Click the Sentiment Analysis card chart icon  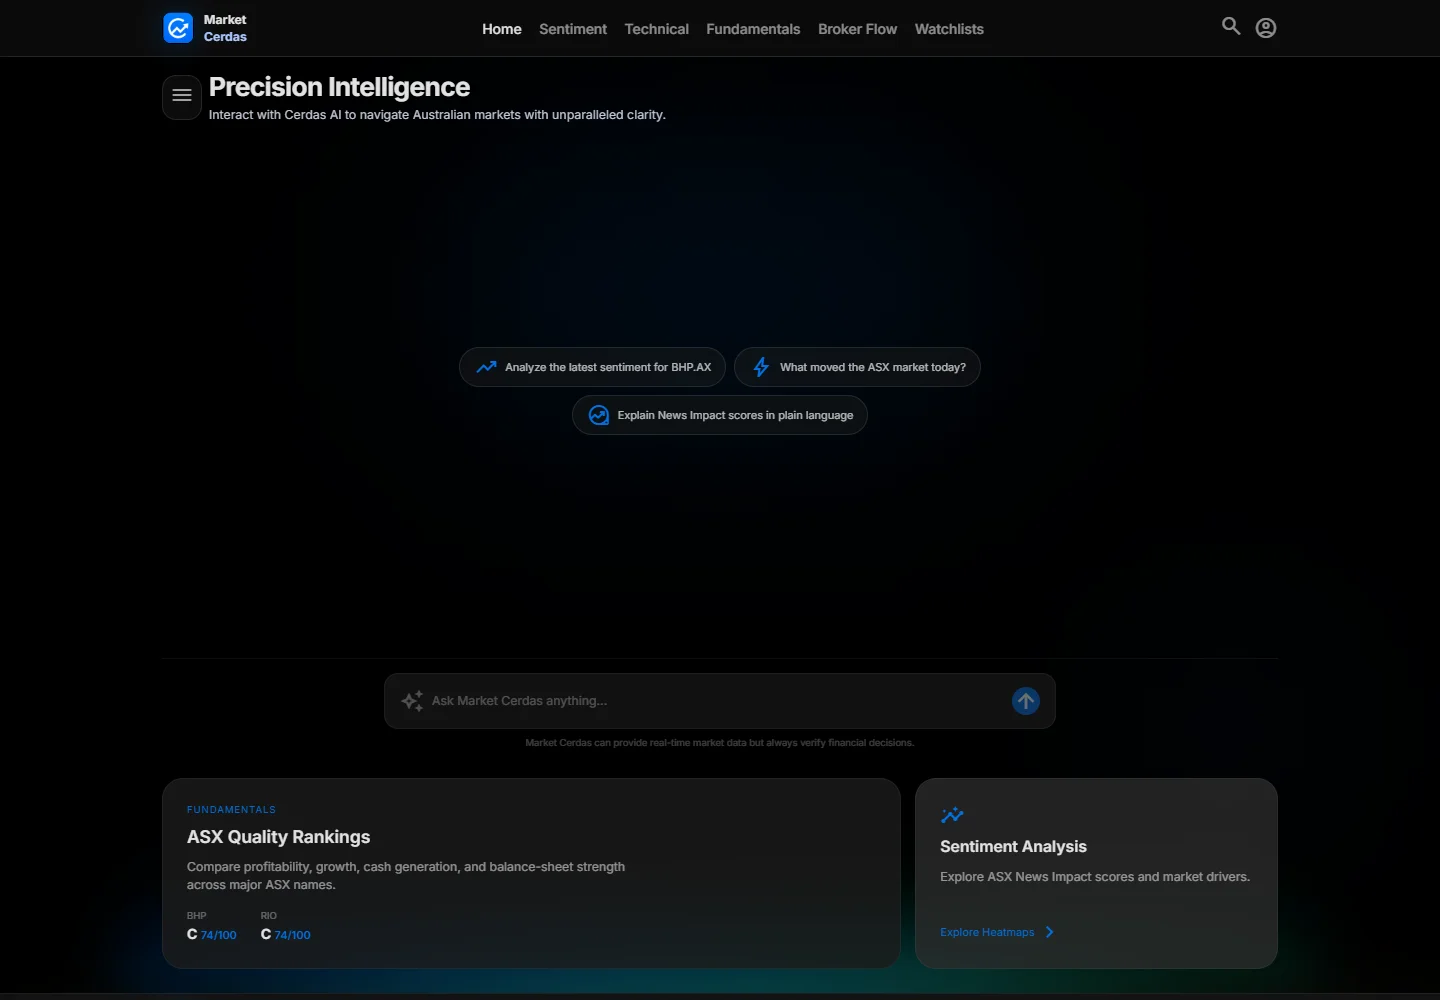pyautogui.click(x=952, y=815)
